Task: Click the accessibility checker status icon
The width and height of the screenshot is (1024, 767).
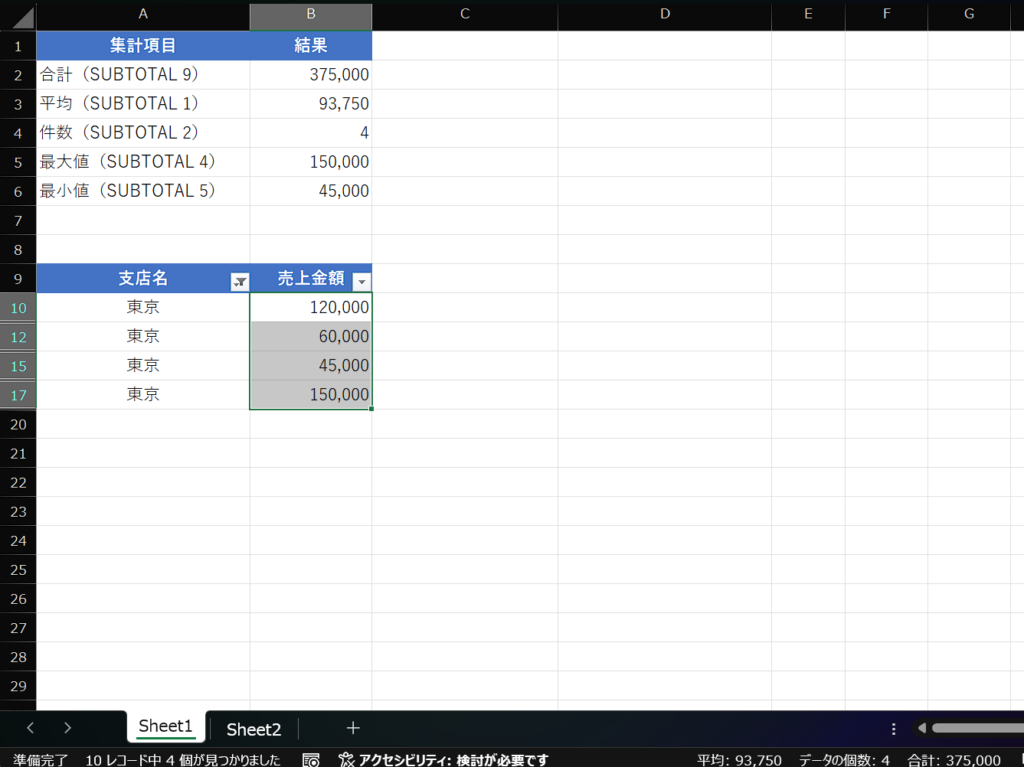Action: pyautogui.click(x=346, y=760)
